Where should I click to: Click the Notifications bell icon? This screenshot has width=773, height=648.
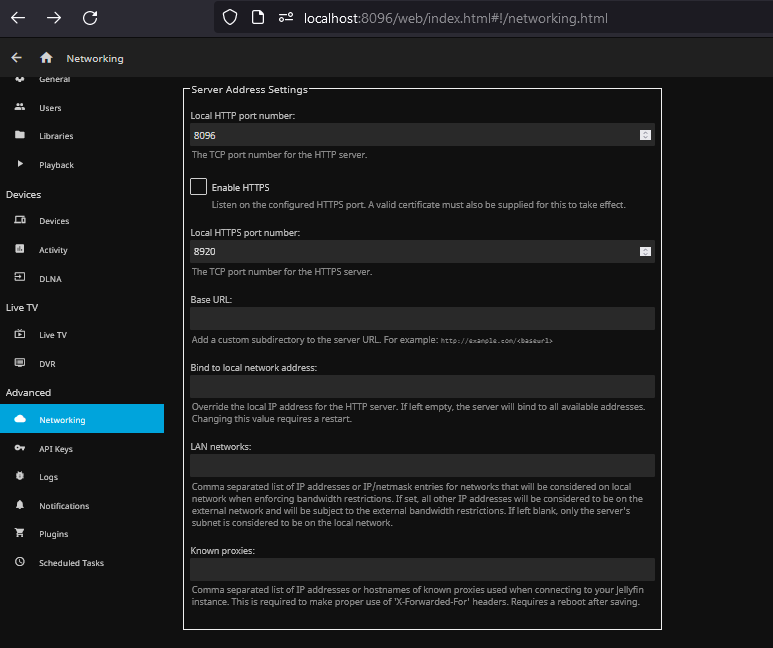point(20,506)
